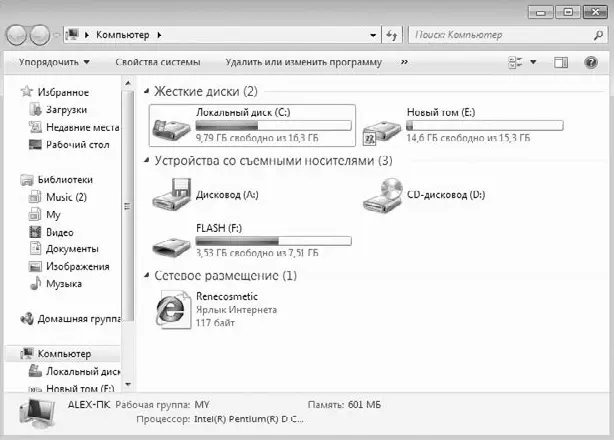
Task: Collapse the Сетевое размещение group
Action: [x=146, y=276]
